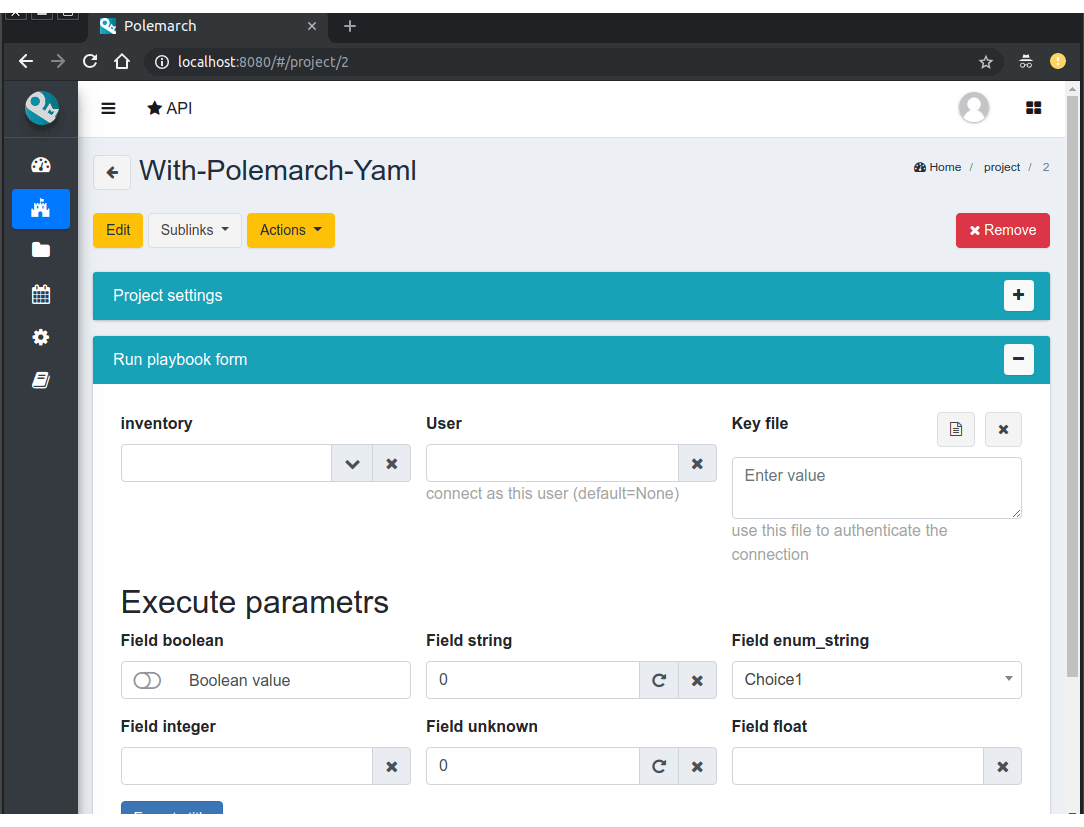The image size is (1084, 827).
Task: Open the folder icon in the sidebar
Action: [x=41, y=250]
